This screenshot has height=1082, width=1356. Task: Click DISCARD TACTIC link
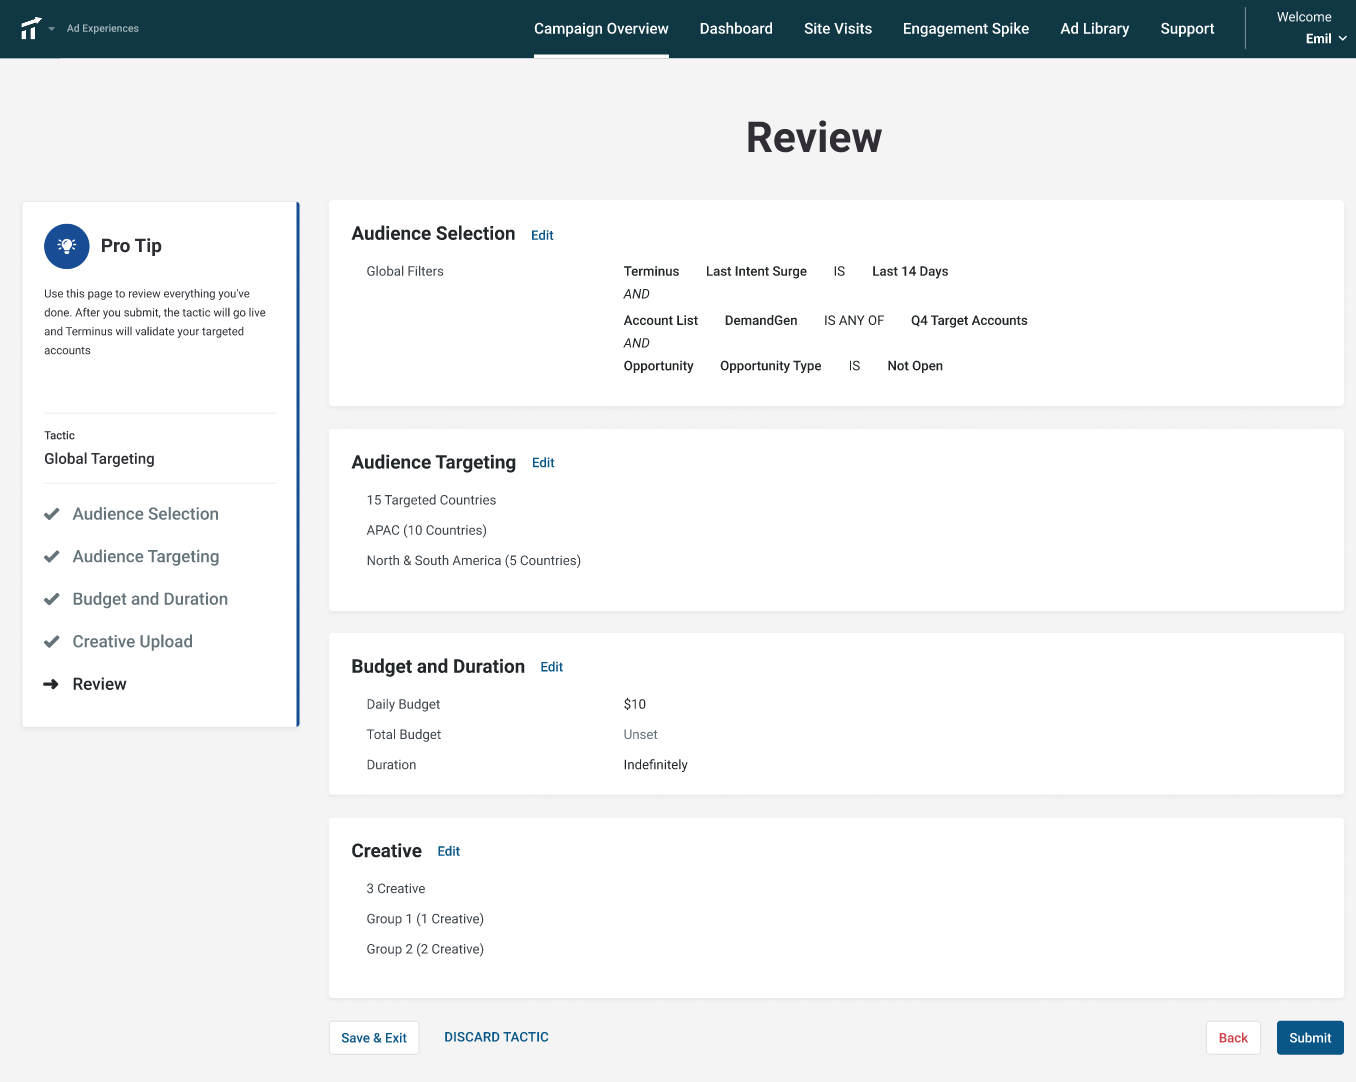(496, 1037)
